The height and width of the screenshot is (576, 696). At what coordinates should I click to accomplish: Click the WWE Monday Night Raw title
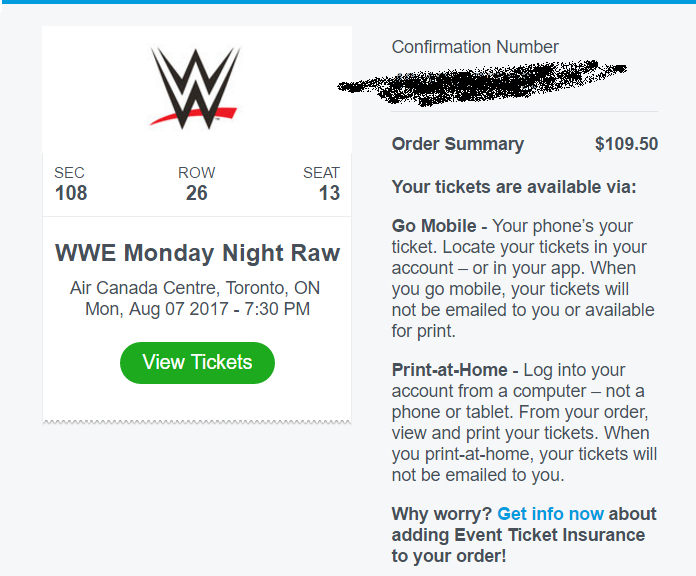pyautogui.click(x=197, y=253)
